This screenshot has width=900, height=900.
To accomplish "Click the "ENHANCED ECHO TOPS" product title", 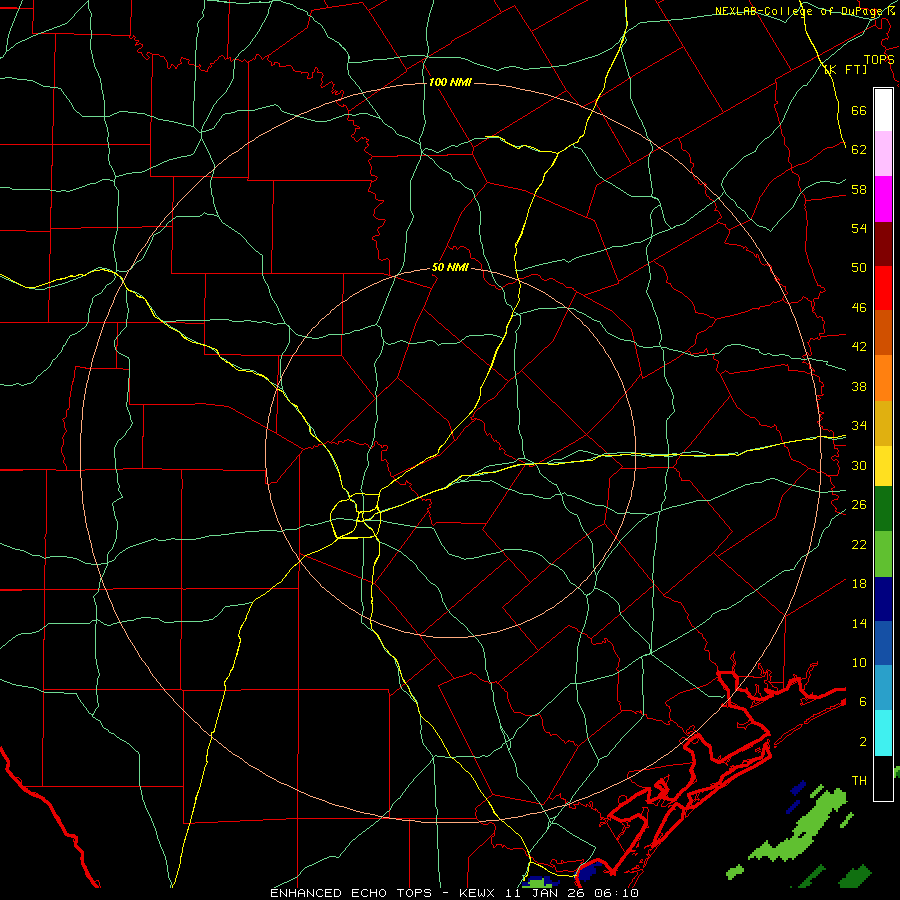I will coord(350,893).
